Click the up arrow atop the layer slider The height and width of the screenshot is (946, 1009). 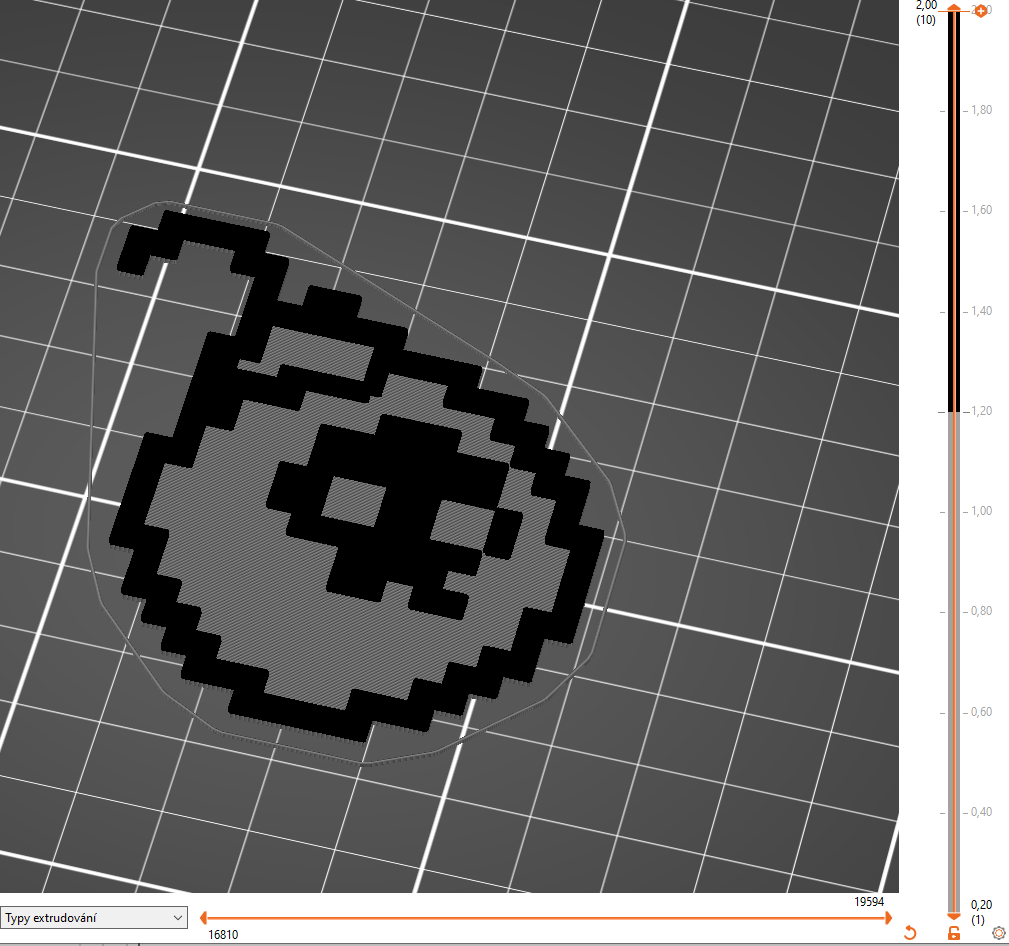[x=954, y=8]
